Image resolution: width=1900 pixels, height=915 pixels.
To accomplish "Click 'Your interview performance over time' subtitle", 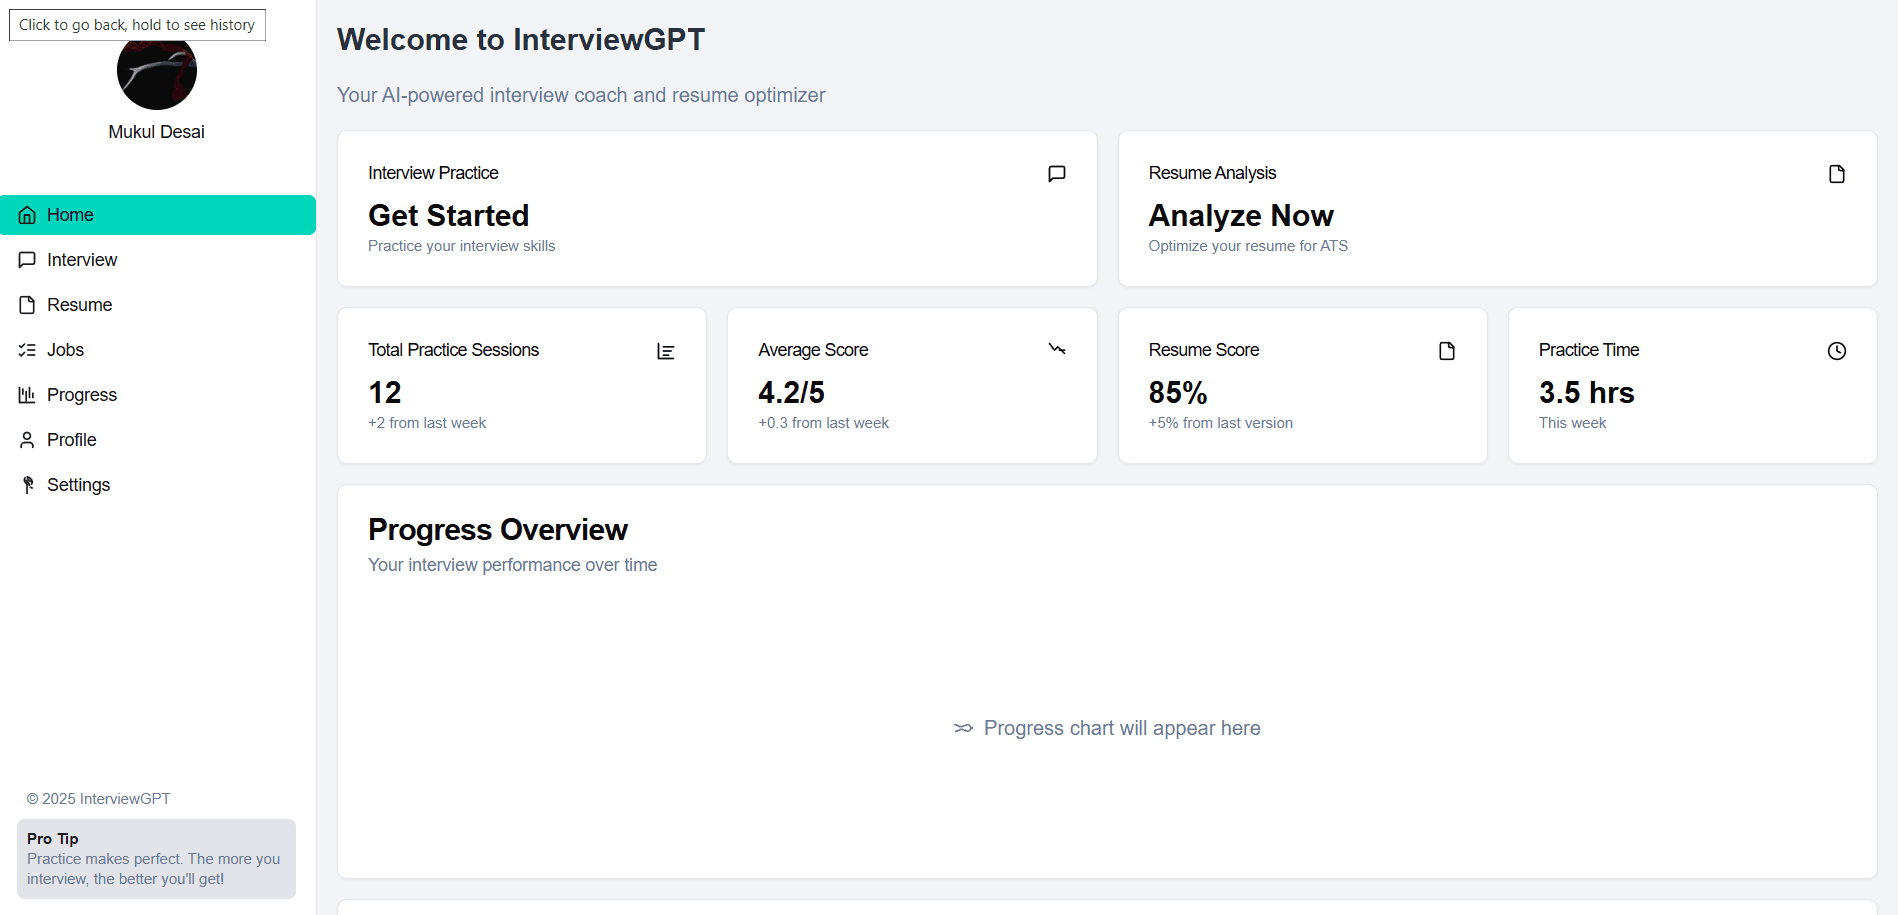I will coord(512,565).
